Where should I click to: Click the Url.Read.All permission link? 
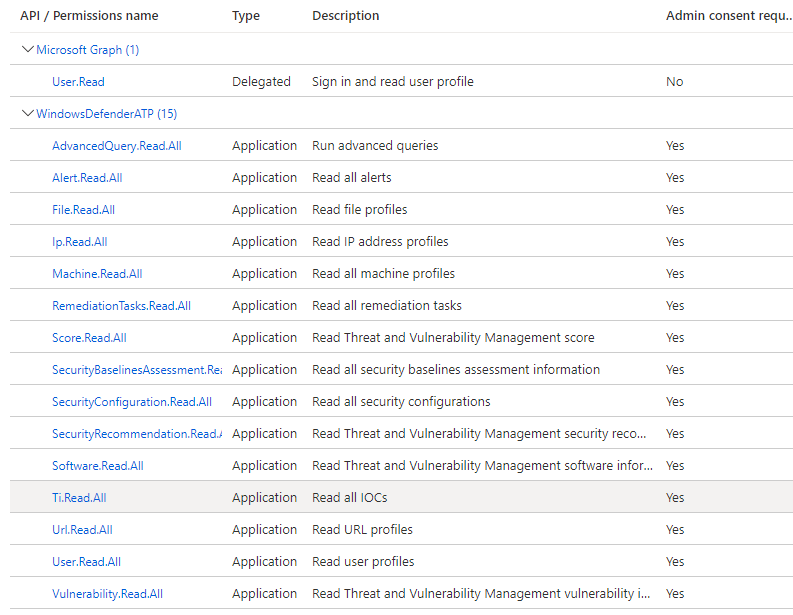click(82, 530)
